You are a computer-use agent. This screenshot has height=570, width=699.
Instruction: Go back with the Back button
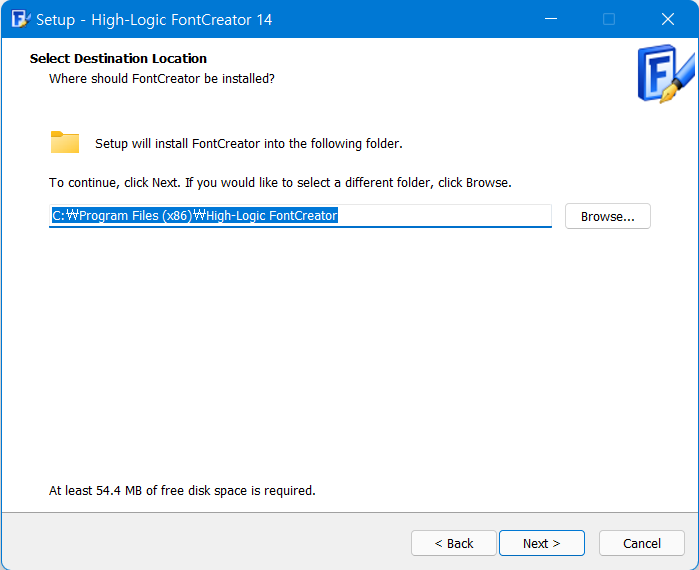point(453,543)
